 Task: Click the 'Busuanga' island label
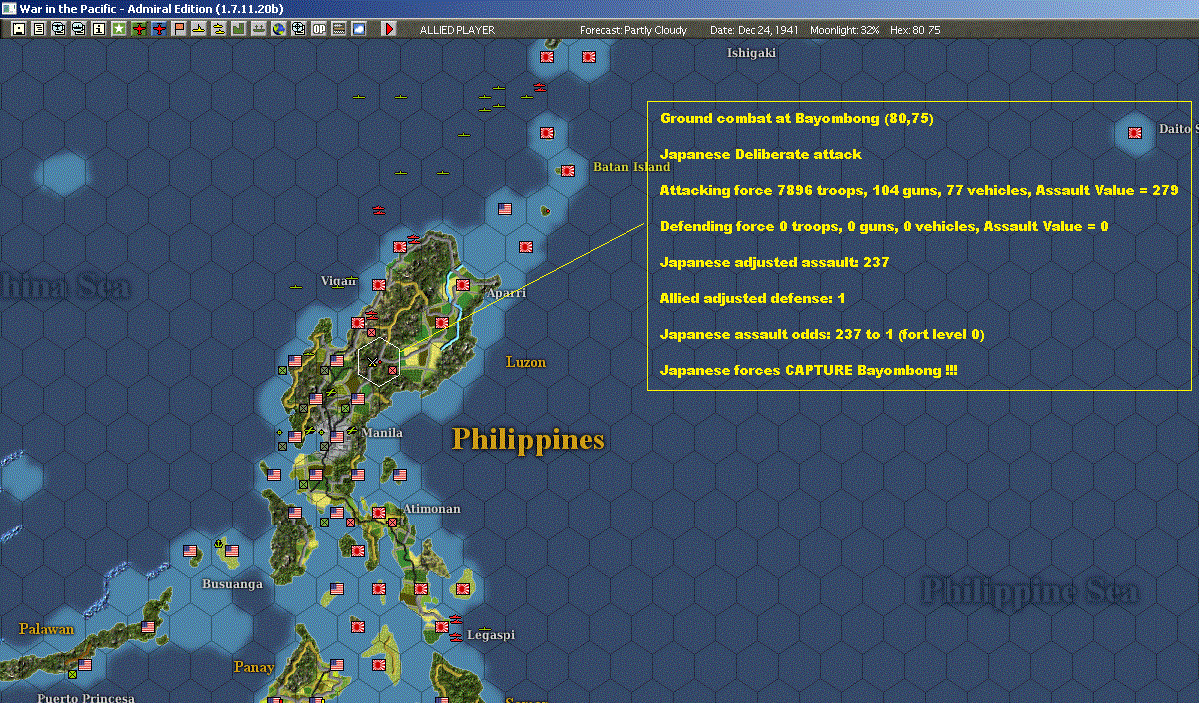click(x=232, y=584)
